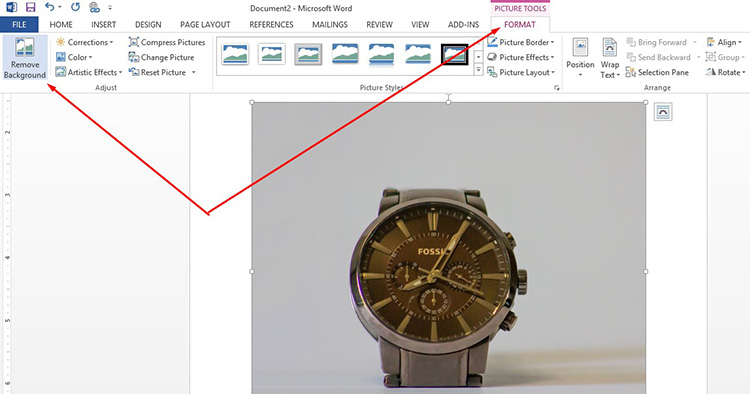Click the Save icon in quick access toolbar
The image size is (750, 394).
tap(31, 7)
